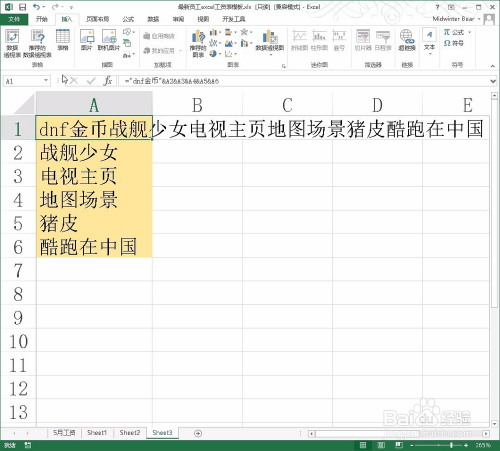Insert a Picture (图片) from file
The height and width of the screenshot is (451, 500).
point(87,41)
